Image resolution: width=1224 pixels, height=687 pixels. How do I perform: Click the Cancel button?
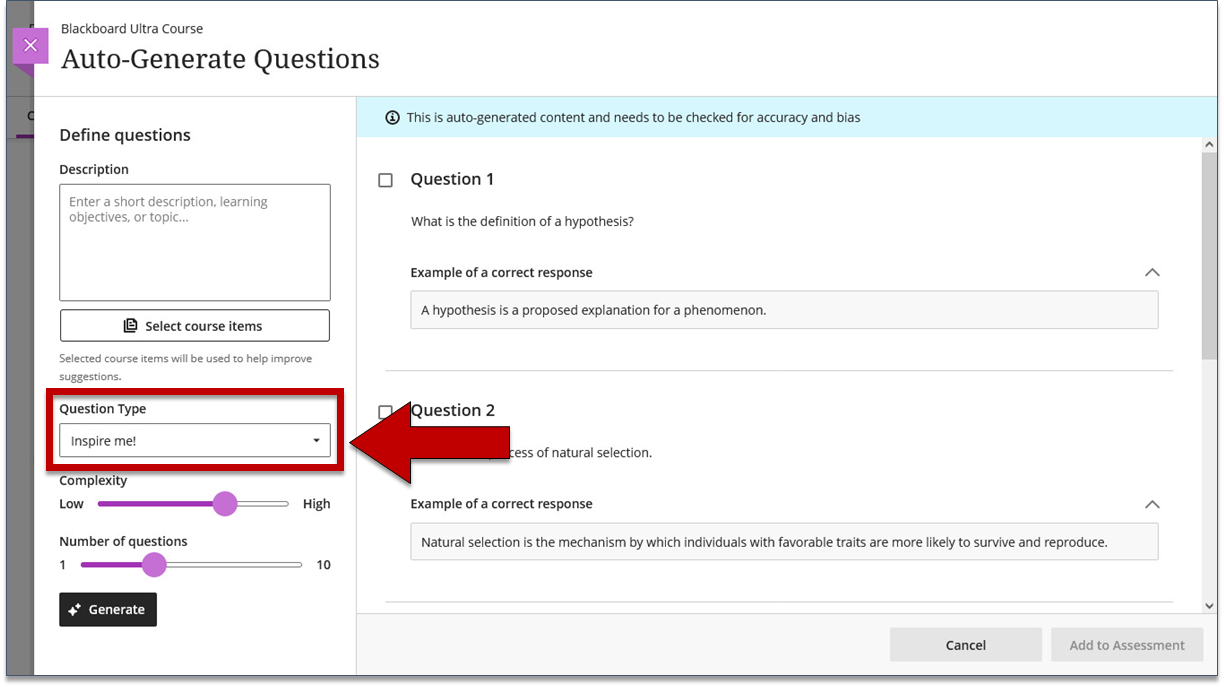pyautogui.click(x=966, y=645)
